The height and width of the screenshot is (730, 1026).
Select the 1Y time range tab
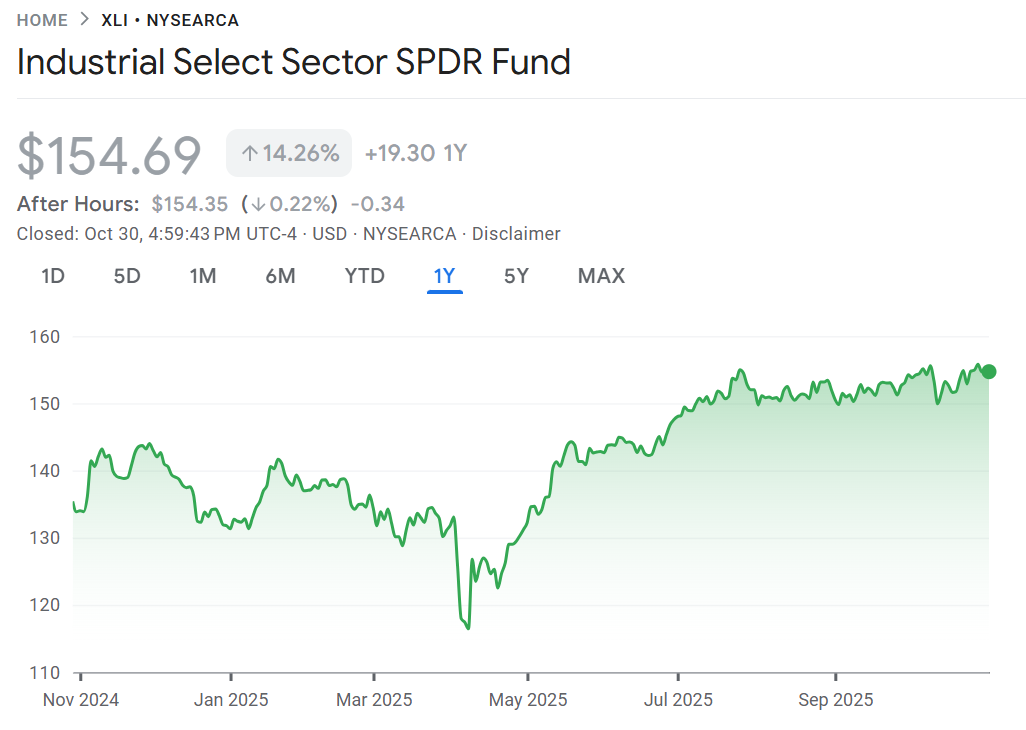click(x=444, y=276)
